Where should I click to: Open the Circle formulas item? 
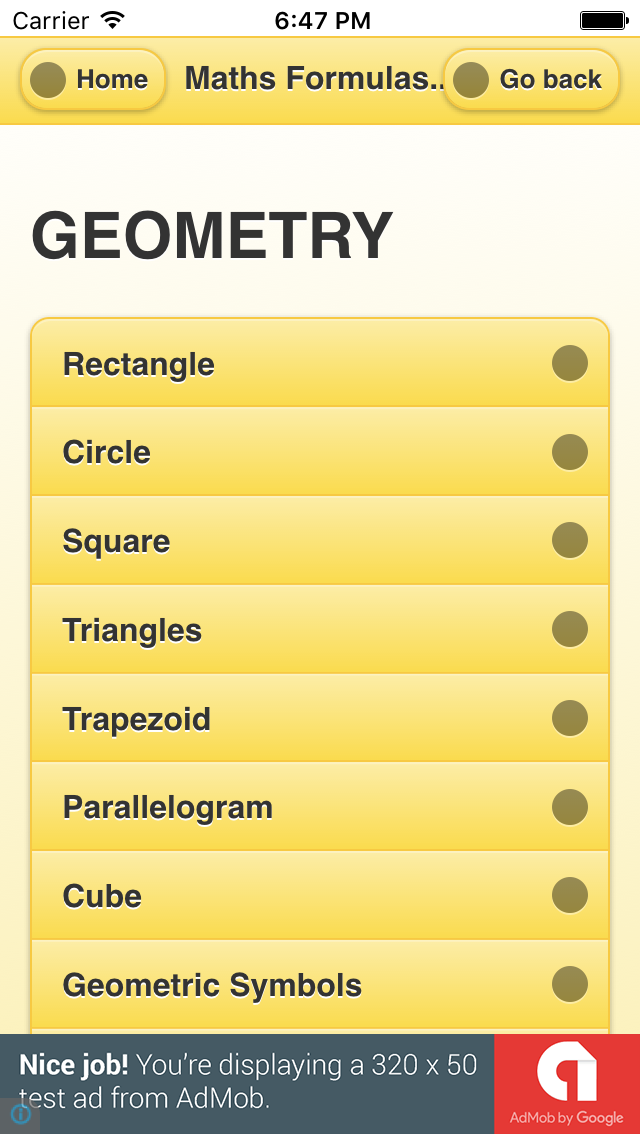point(107,452)
